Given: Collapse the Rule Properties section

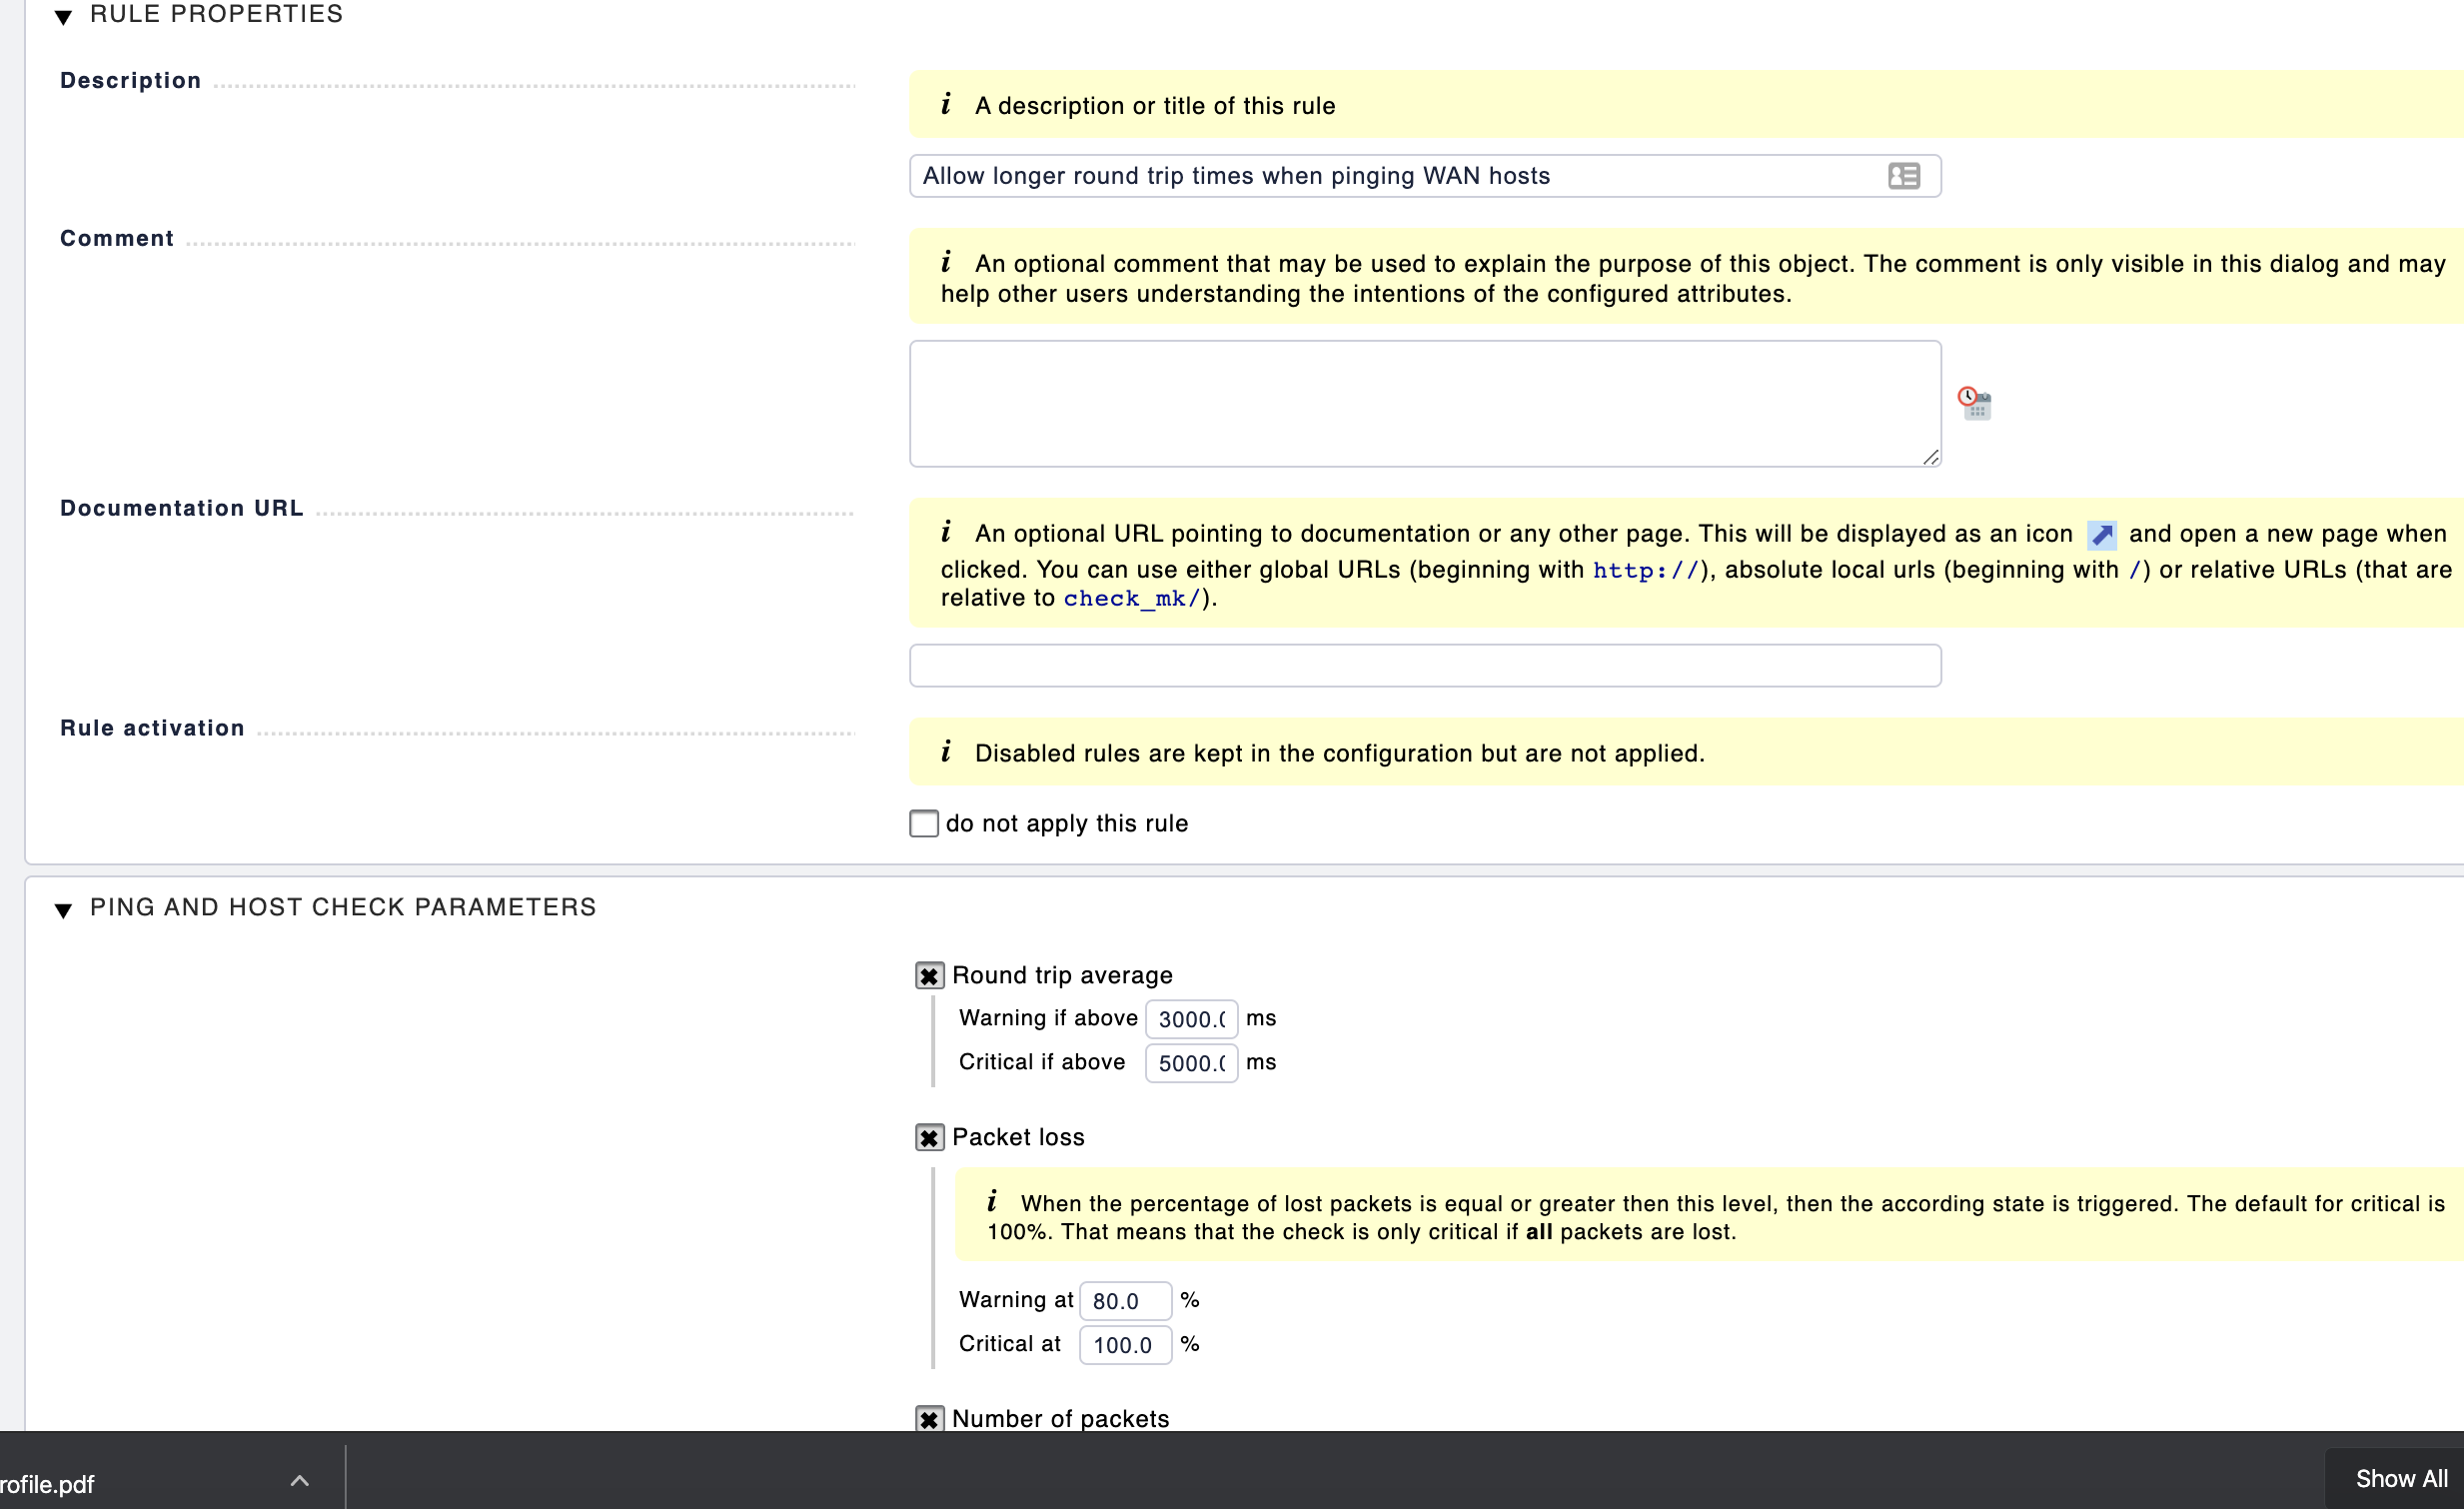Looking at the screenshot, I should point(63,16).
